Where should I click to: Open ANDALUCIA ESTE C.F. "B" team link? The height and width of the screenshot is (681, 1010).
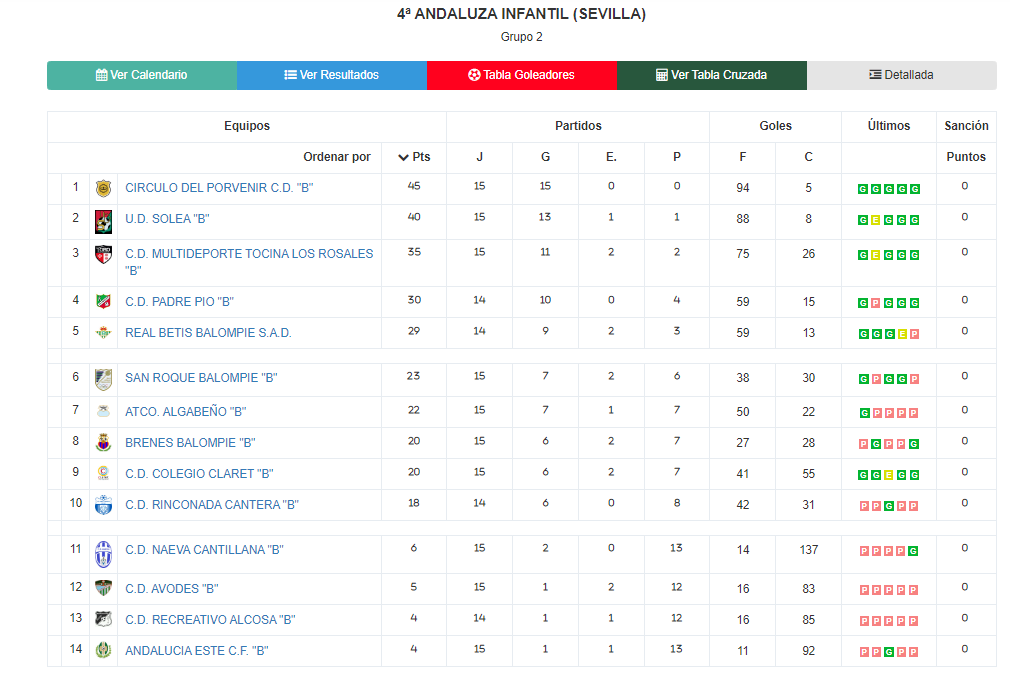[196, 651]
